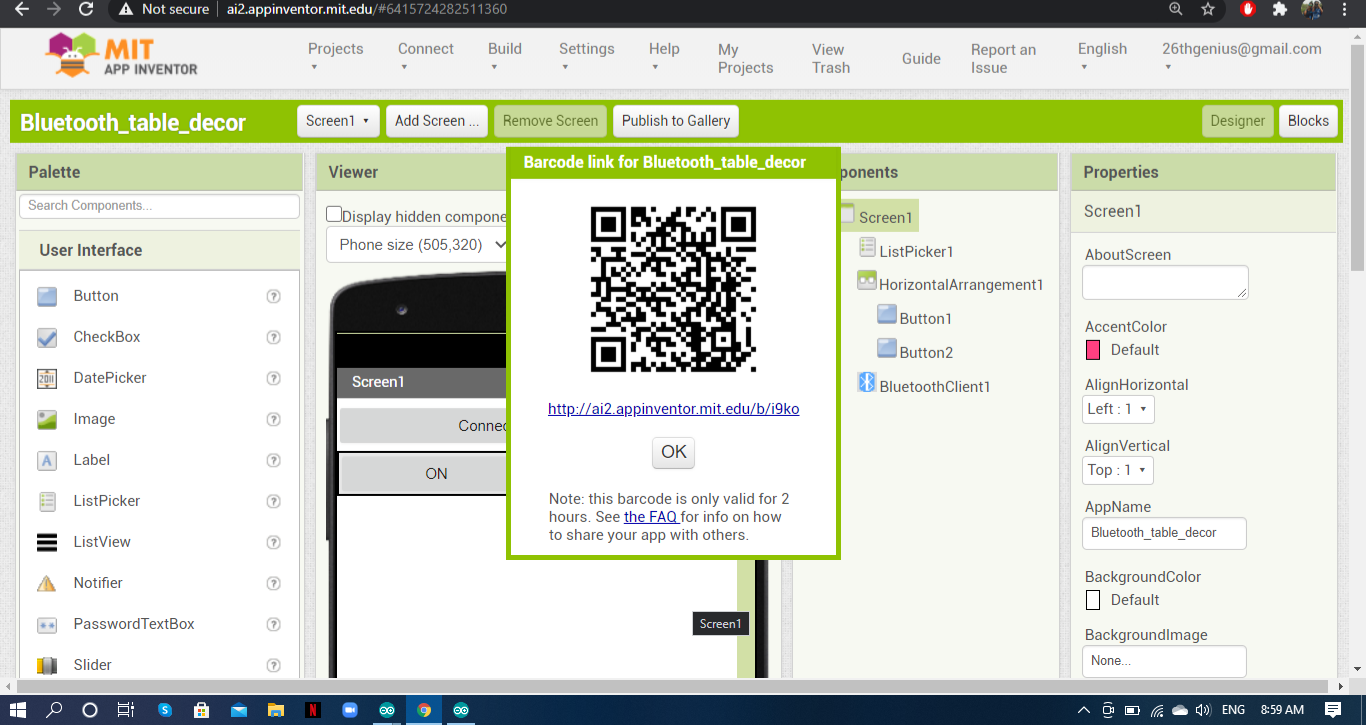This screenshot has width=1366, height=725.
Task: Open the Help menu
Action: tap(664, 57)
